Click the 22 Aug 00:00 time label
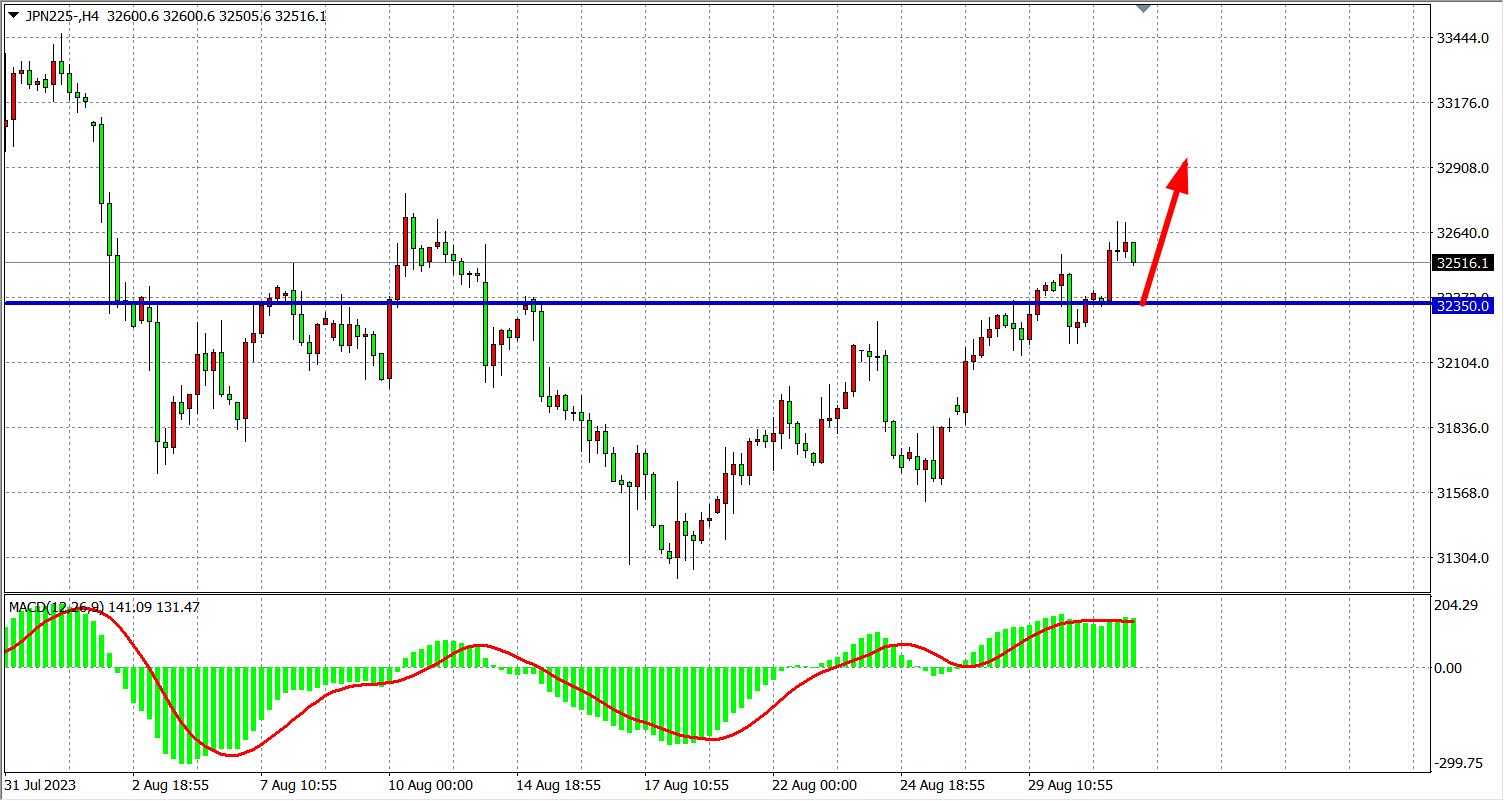The image size is (1504, 801). [814, 786]
